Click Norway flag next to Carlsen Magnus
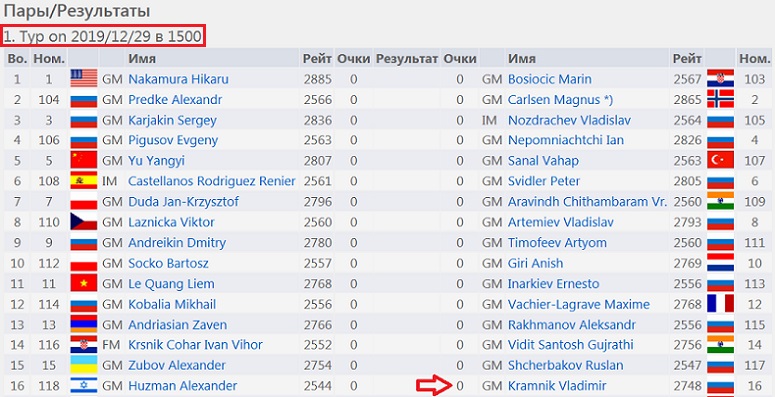This screenshot has height=397, width=775. click(x=720, y=99)
